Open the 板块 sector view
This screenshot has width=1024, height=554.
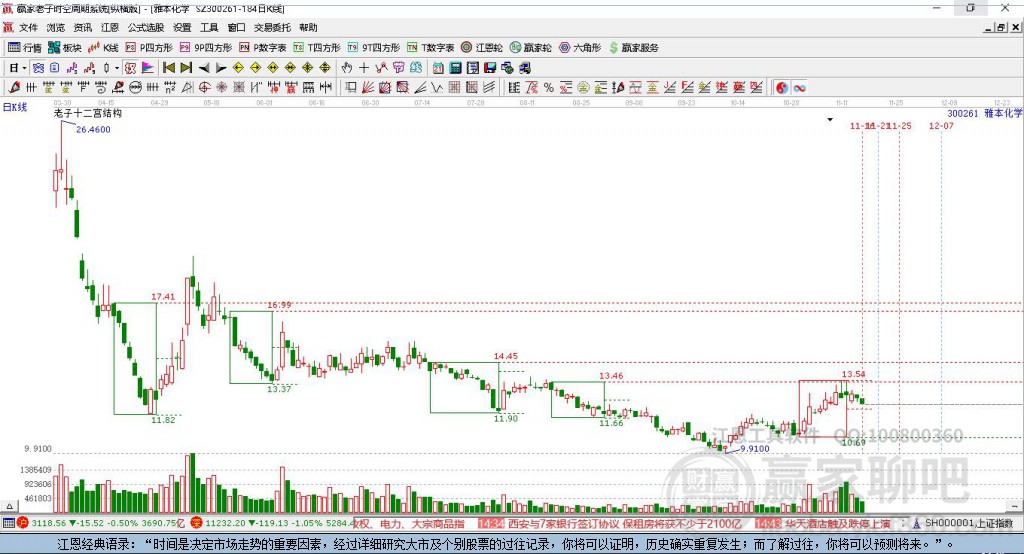point(65,47)
